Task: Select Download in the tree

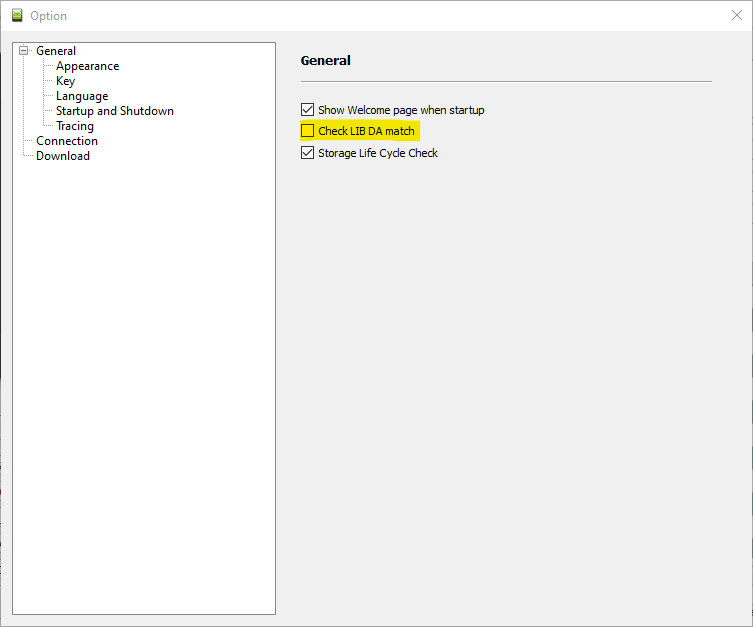Action: click(x=63, y=156)
